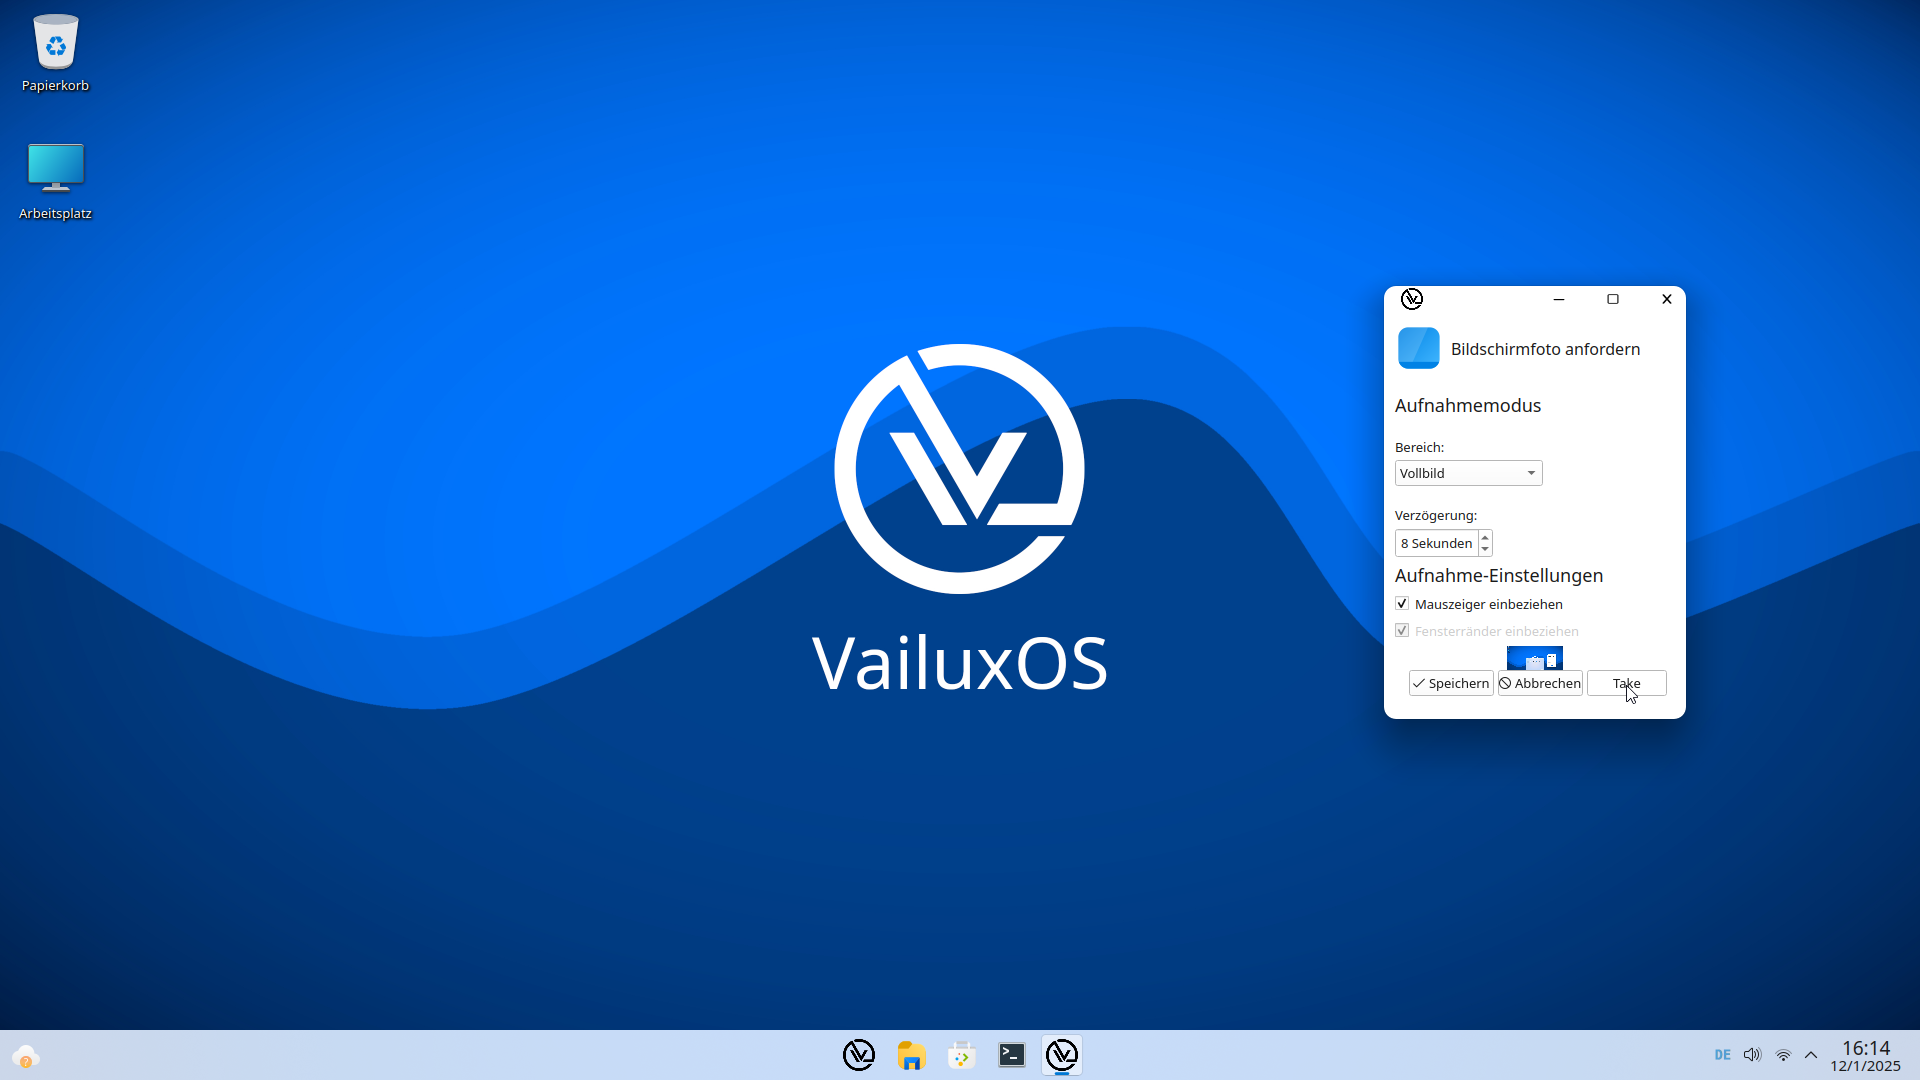
Task: Click the Fensterränder einbeziehen checkbox
Action: click(1402, 631)
